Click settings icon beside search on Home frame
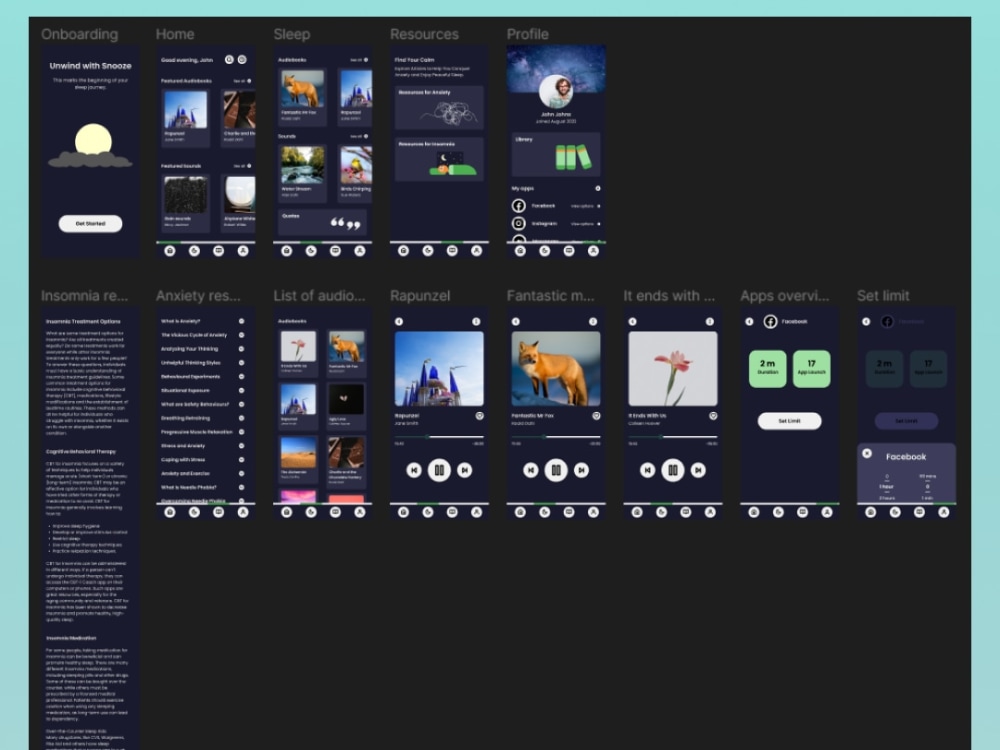The image size is (1000, 750). click(x=242, y=59)
